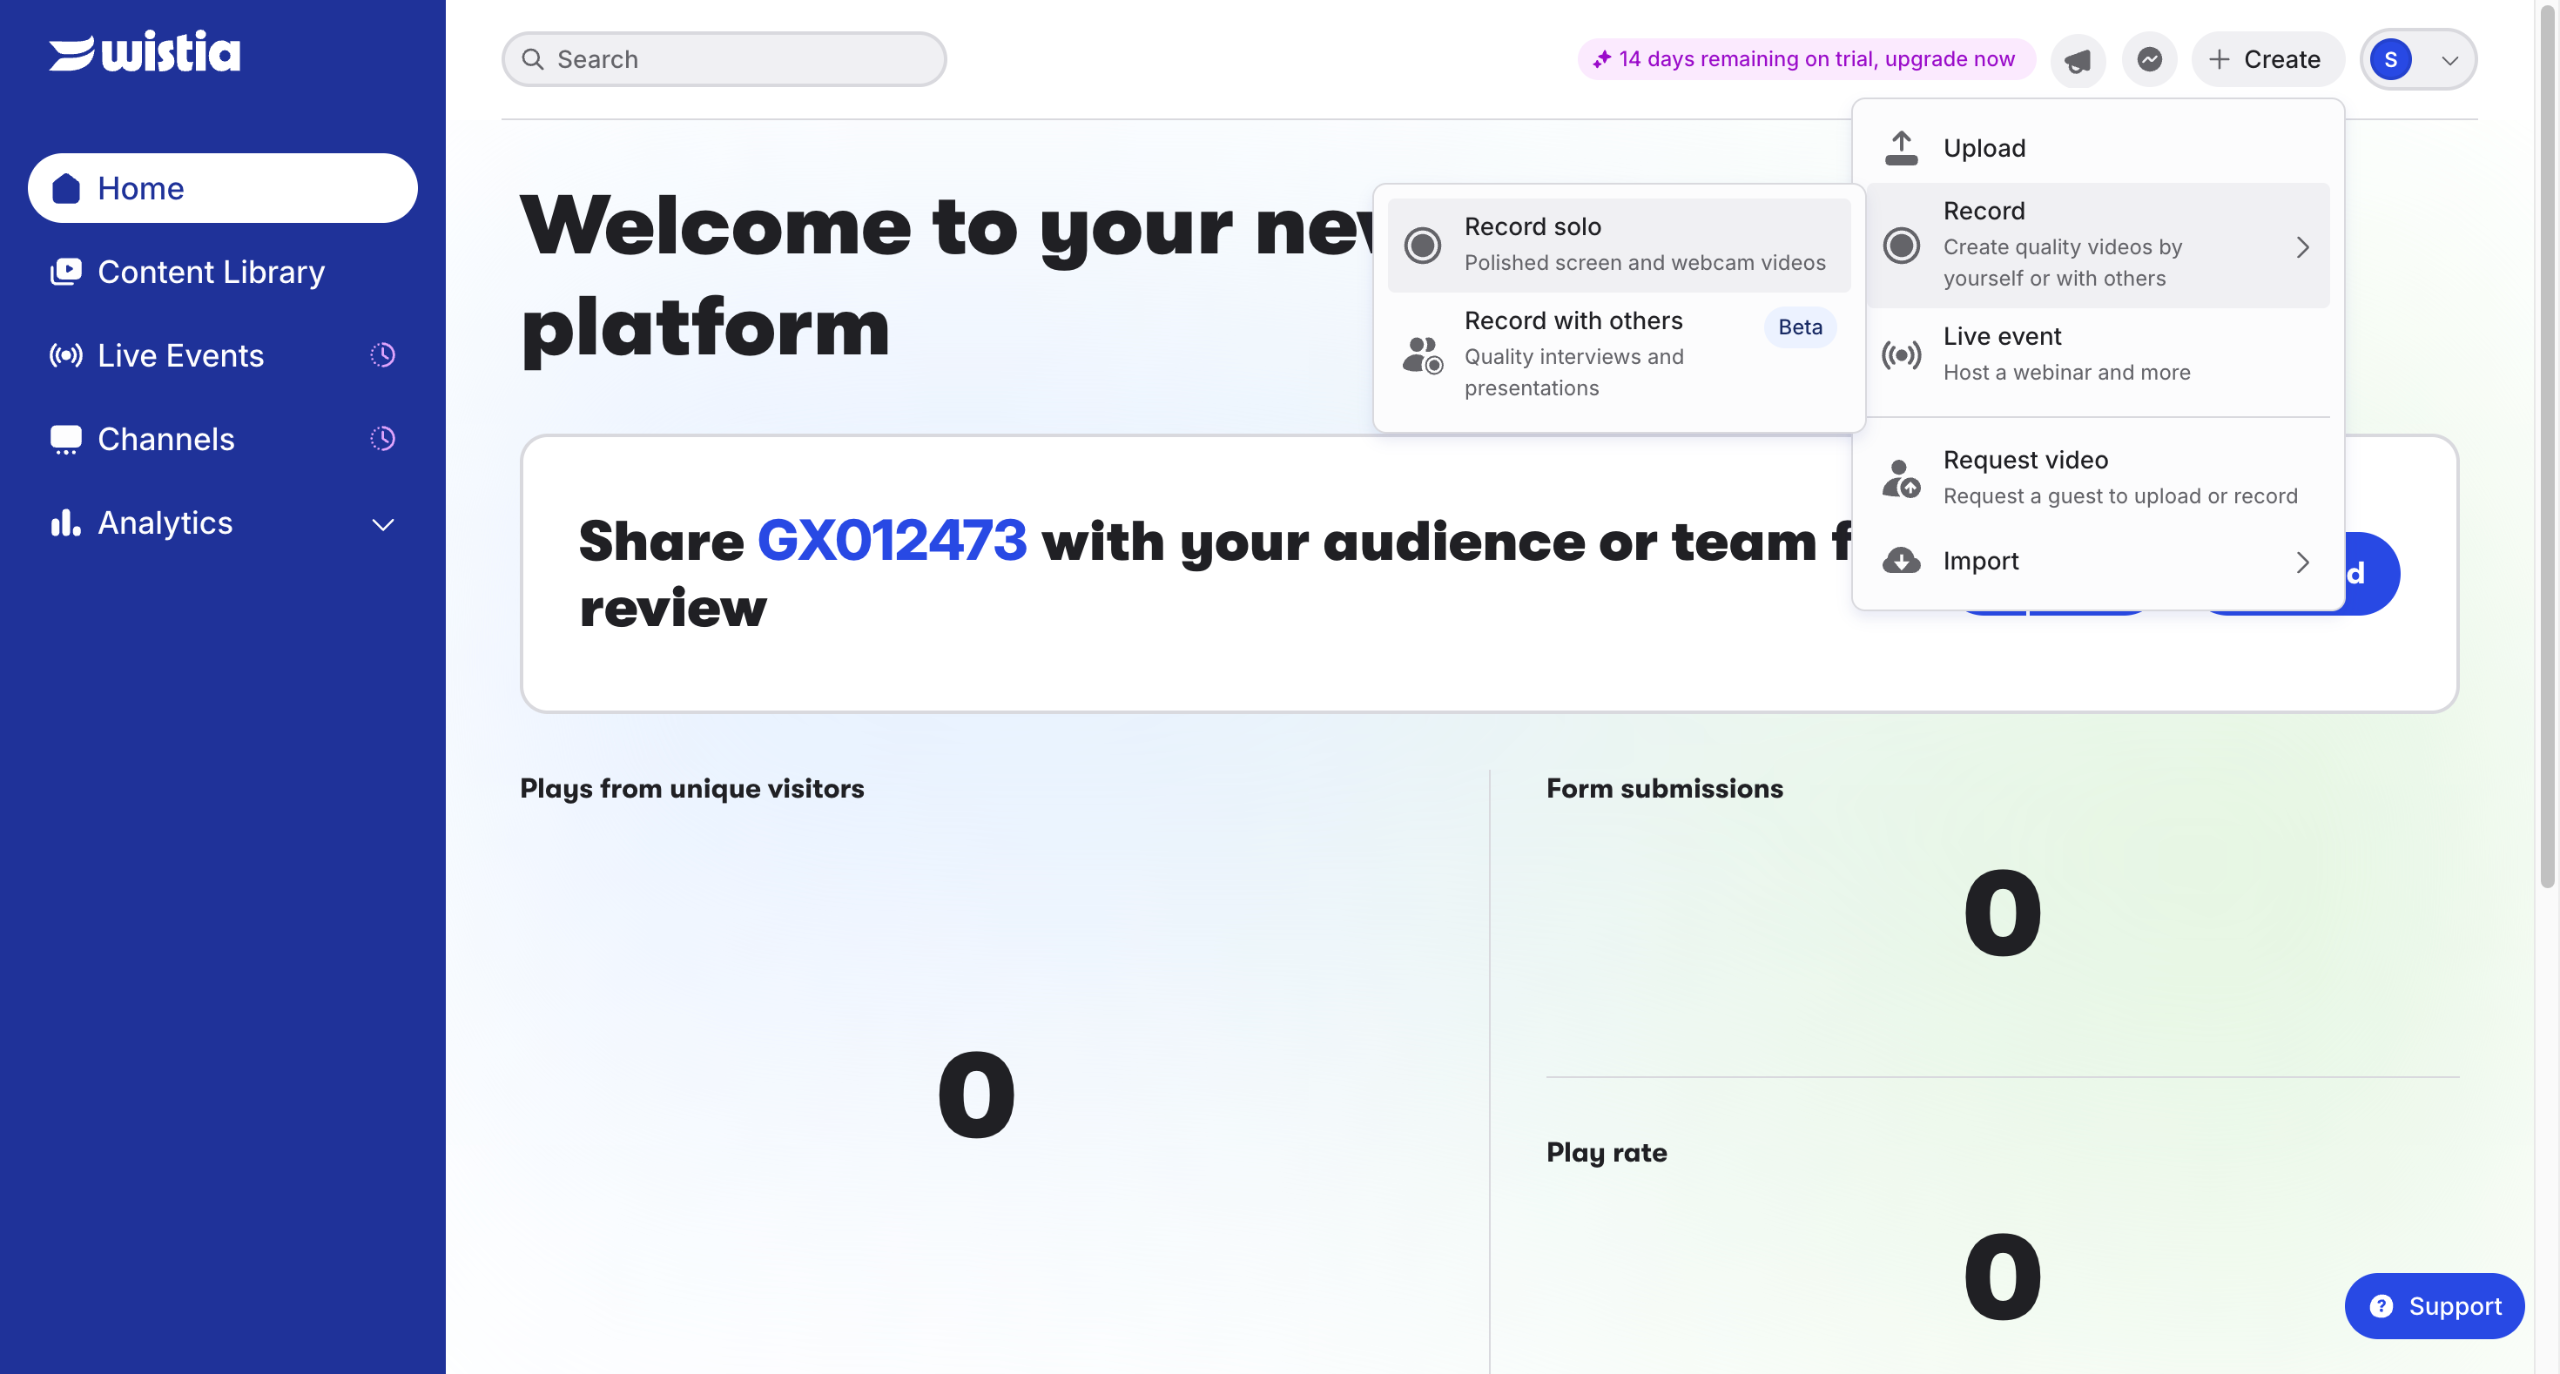Click the Form submissions heading

click(1664, 789)
